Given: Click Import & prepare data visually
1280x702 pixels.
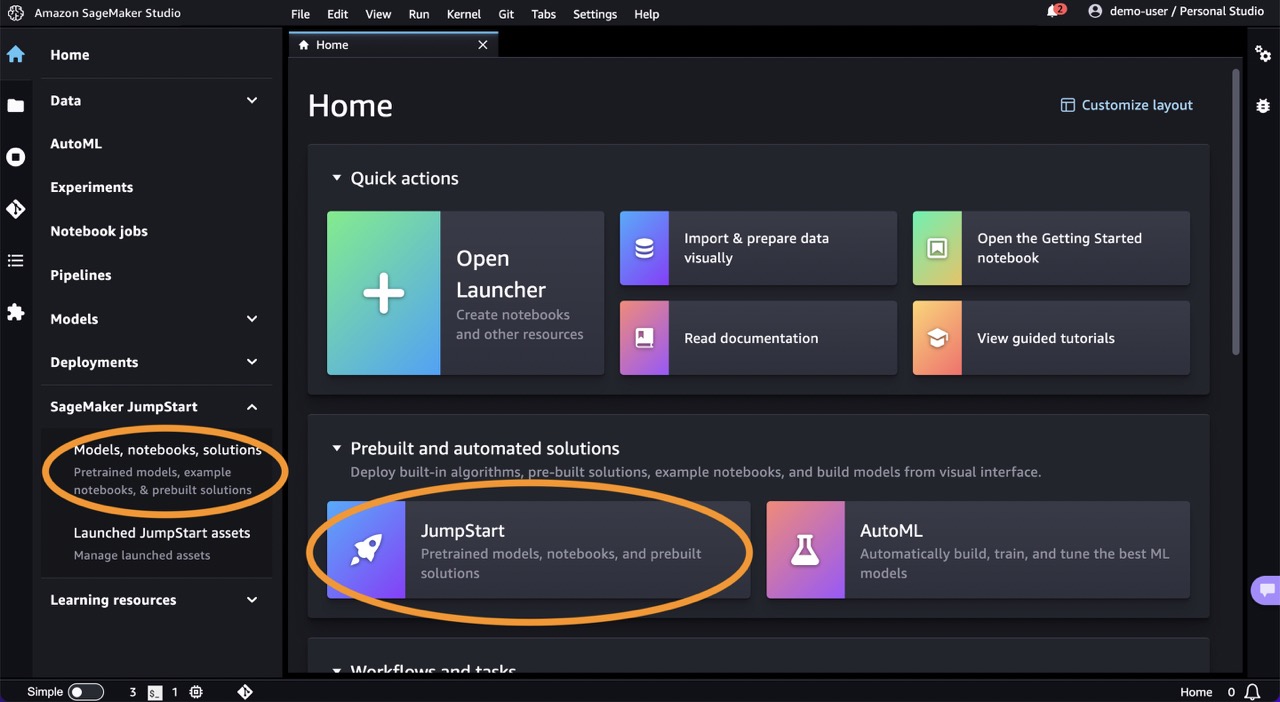Looking at the screenshot, I should click(756, 248).
